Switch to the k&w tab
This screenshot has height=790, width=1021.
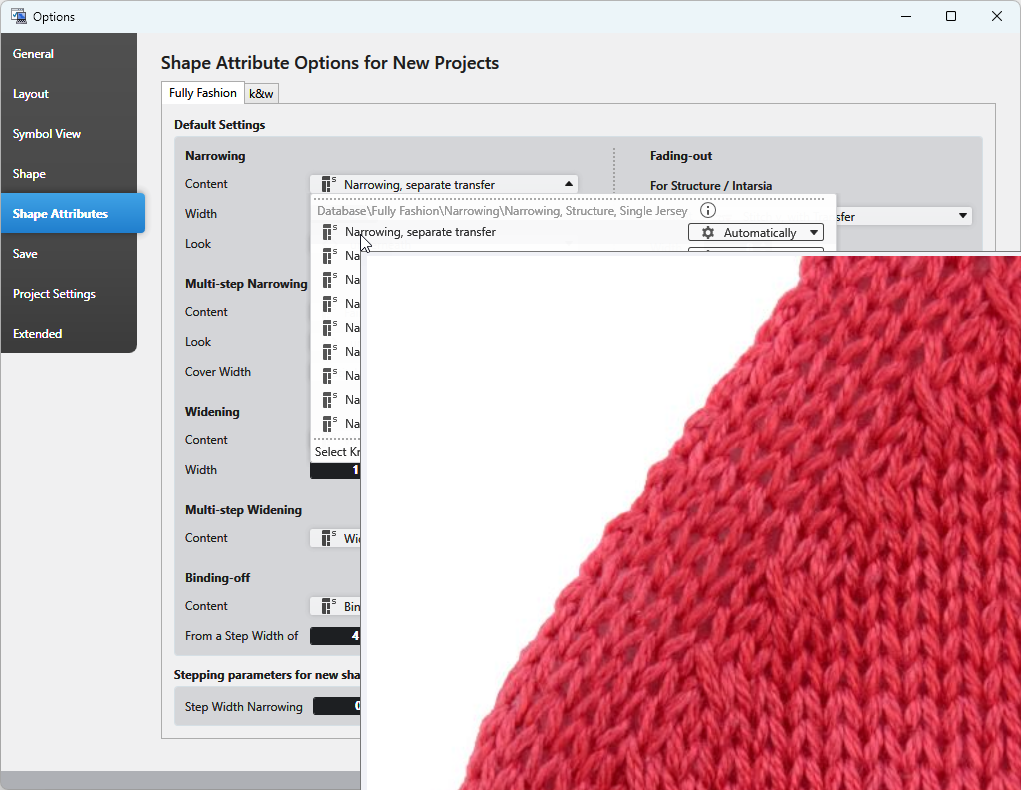pyautogui.click(x=262, y=94)
